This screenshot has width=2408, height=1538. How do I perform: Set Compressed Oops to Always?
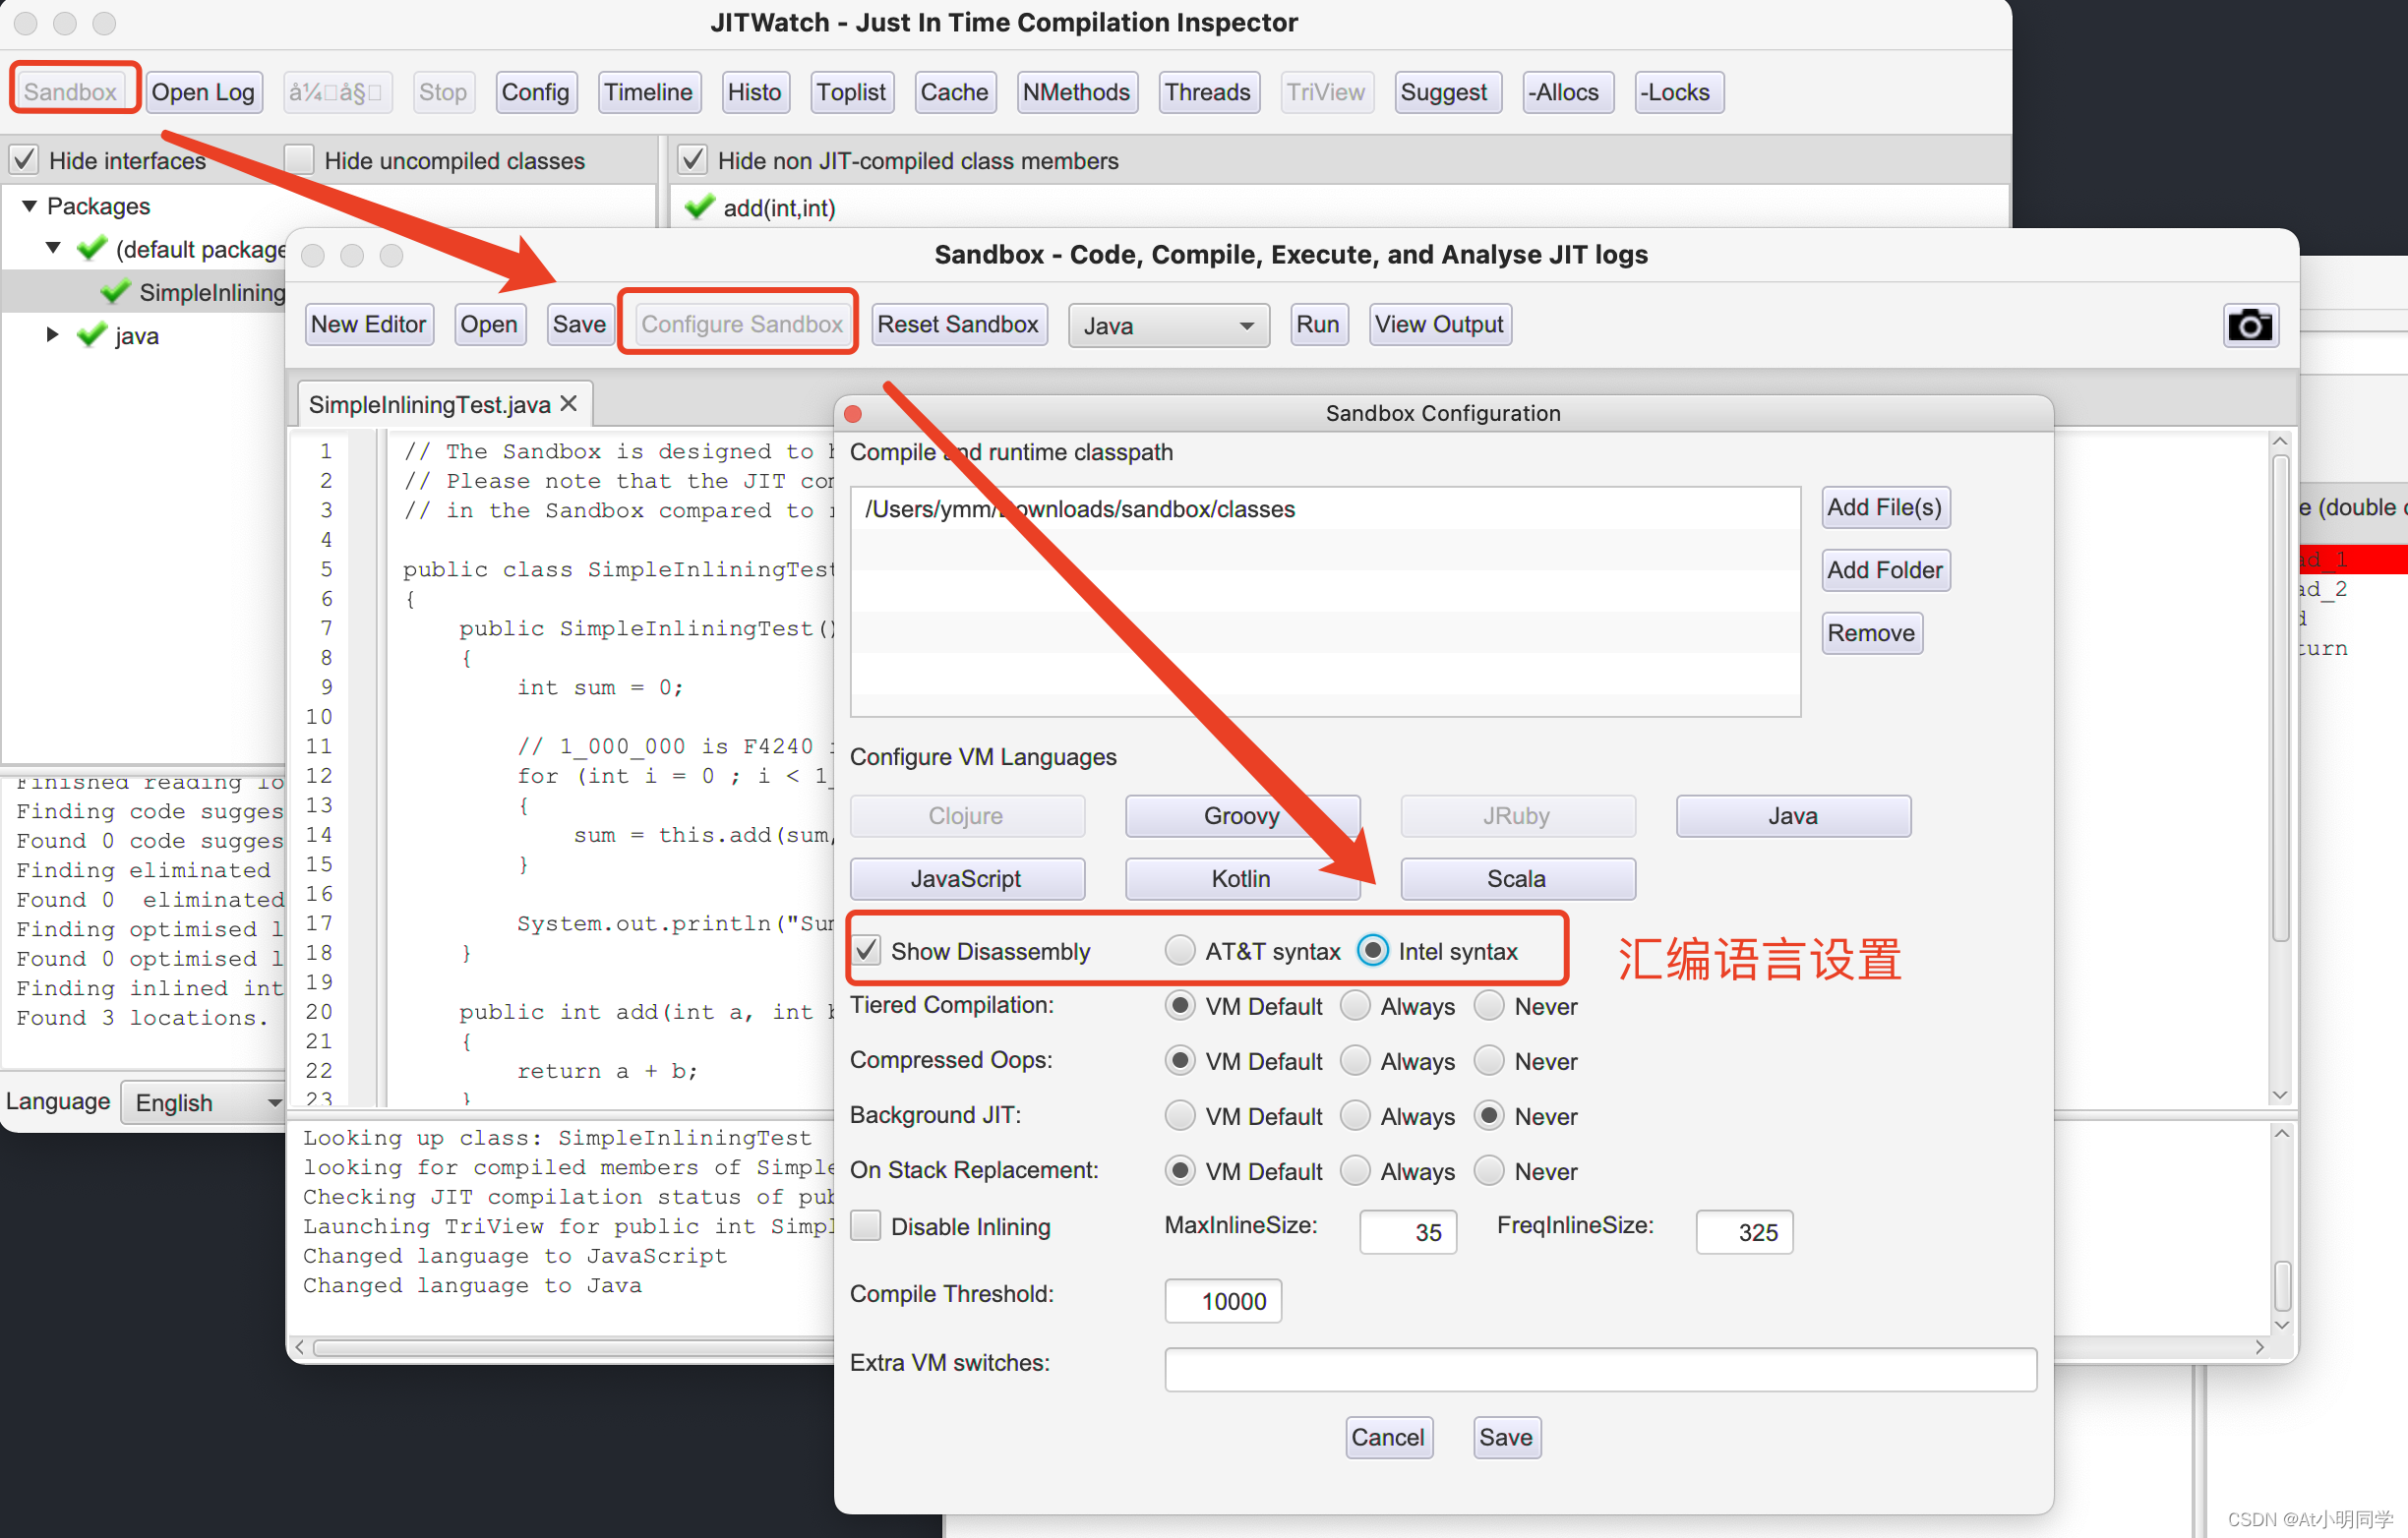[x=1355, y=1060]
